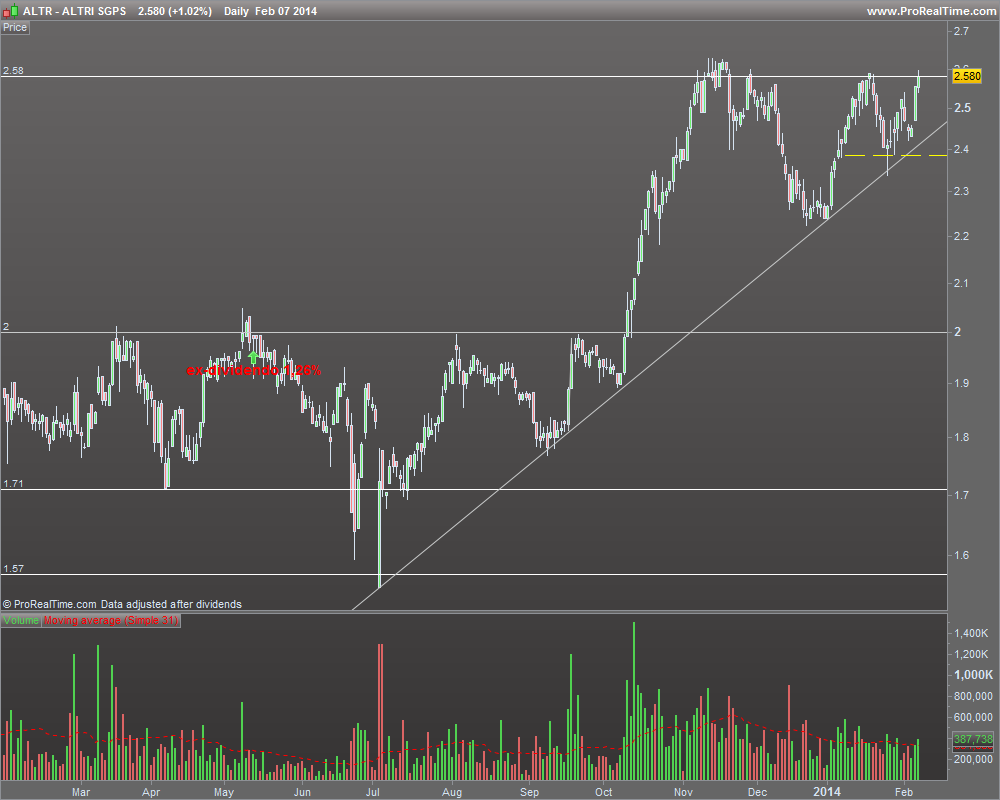Screen dimensions: 1000x800
Task: Select the yellow 2.580 current price tag
Action: (967, 76)
